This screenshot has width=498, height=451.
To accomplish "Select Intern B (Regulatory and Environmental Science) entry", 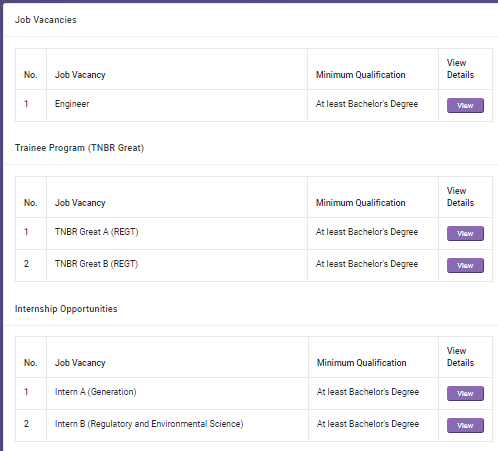I will 149,424.
